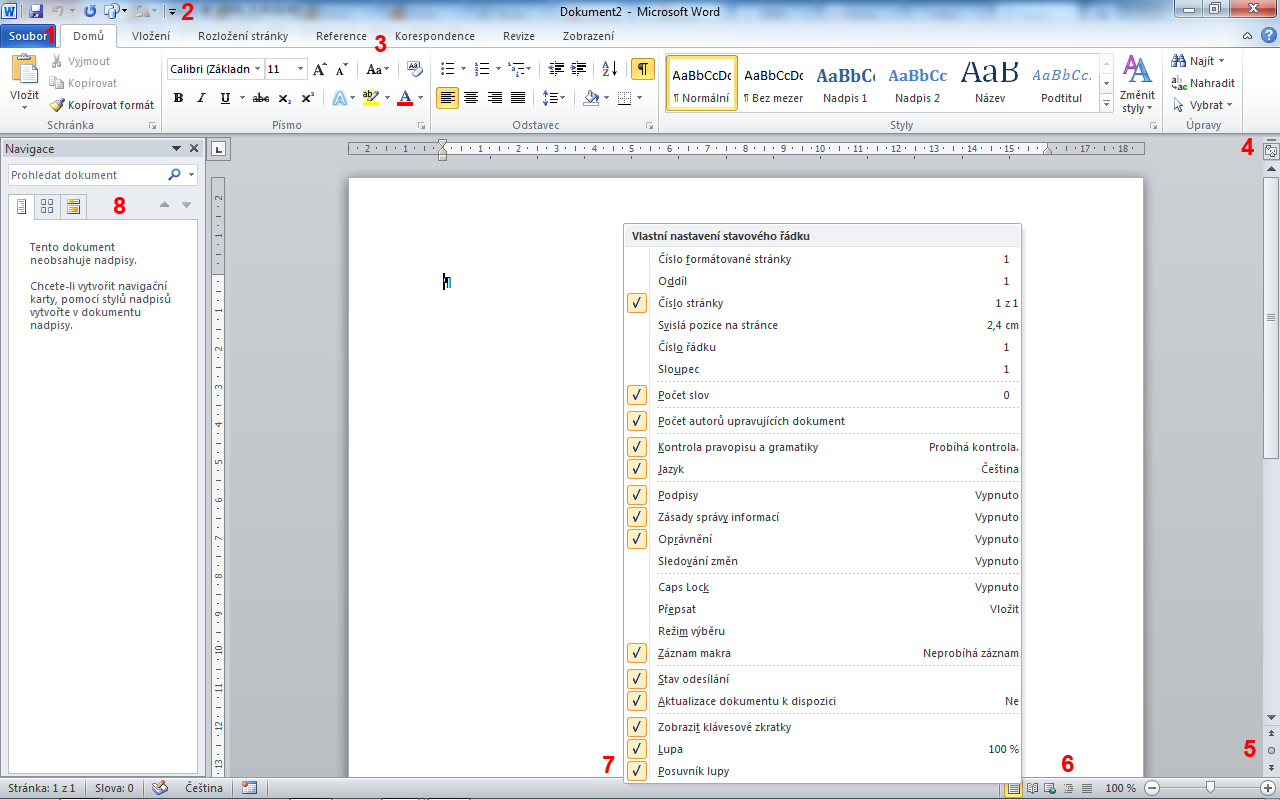Screen dimensions: 1280x800
Task: Click Nahradit button
Action: tap(1203, 83)
